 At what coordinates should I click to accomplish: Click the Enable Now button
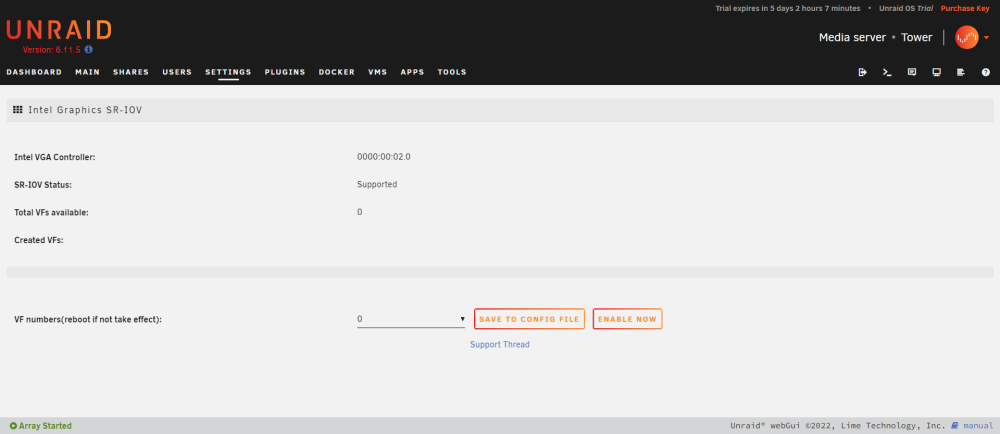(628, 319)
